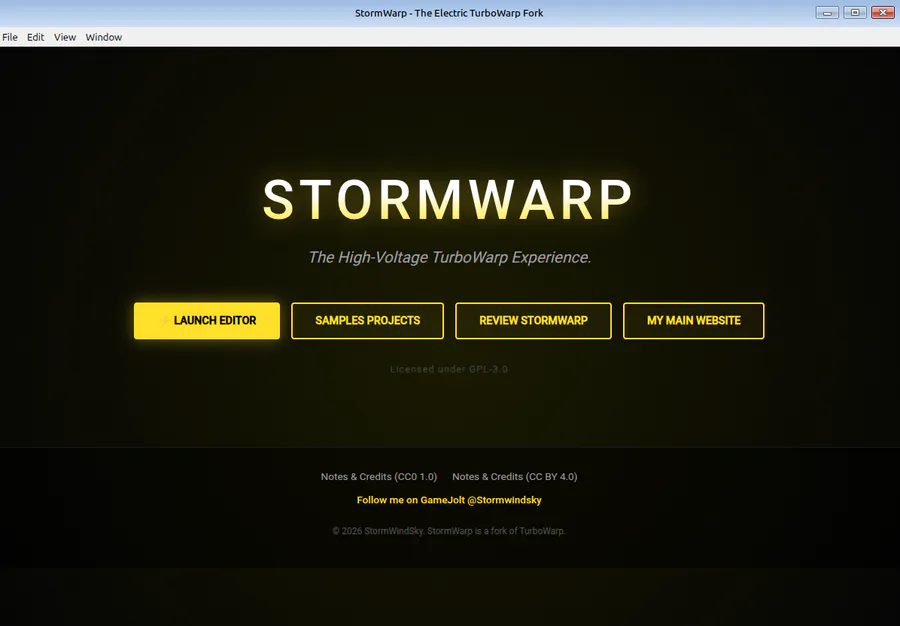Open Notes & Credits (CC BY 4.0) link

[514, 477]
